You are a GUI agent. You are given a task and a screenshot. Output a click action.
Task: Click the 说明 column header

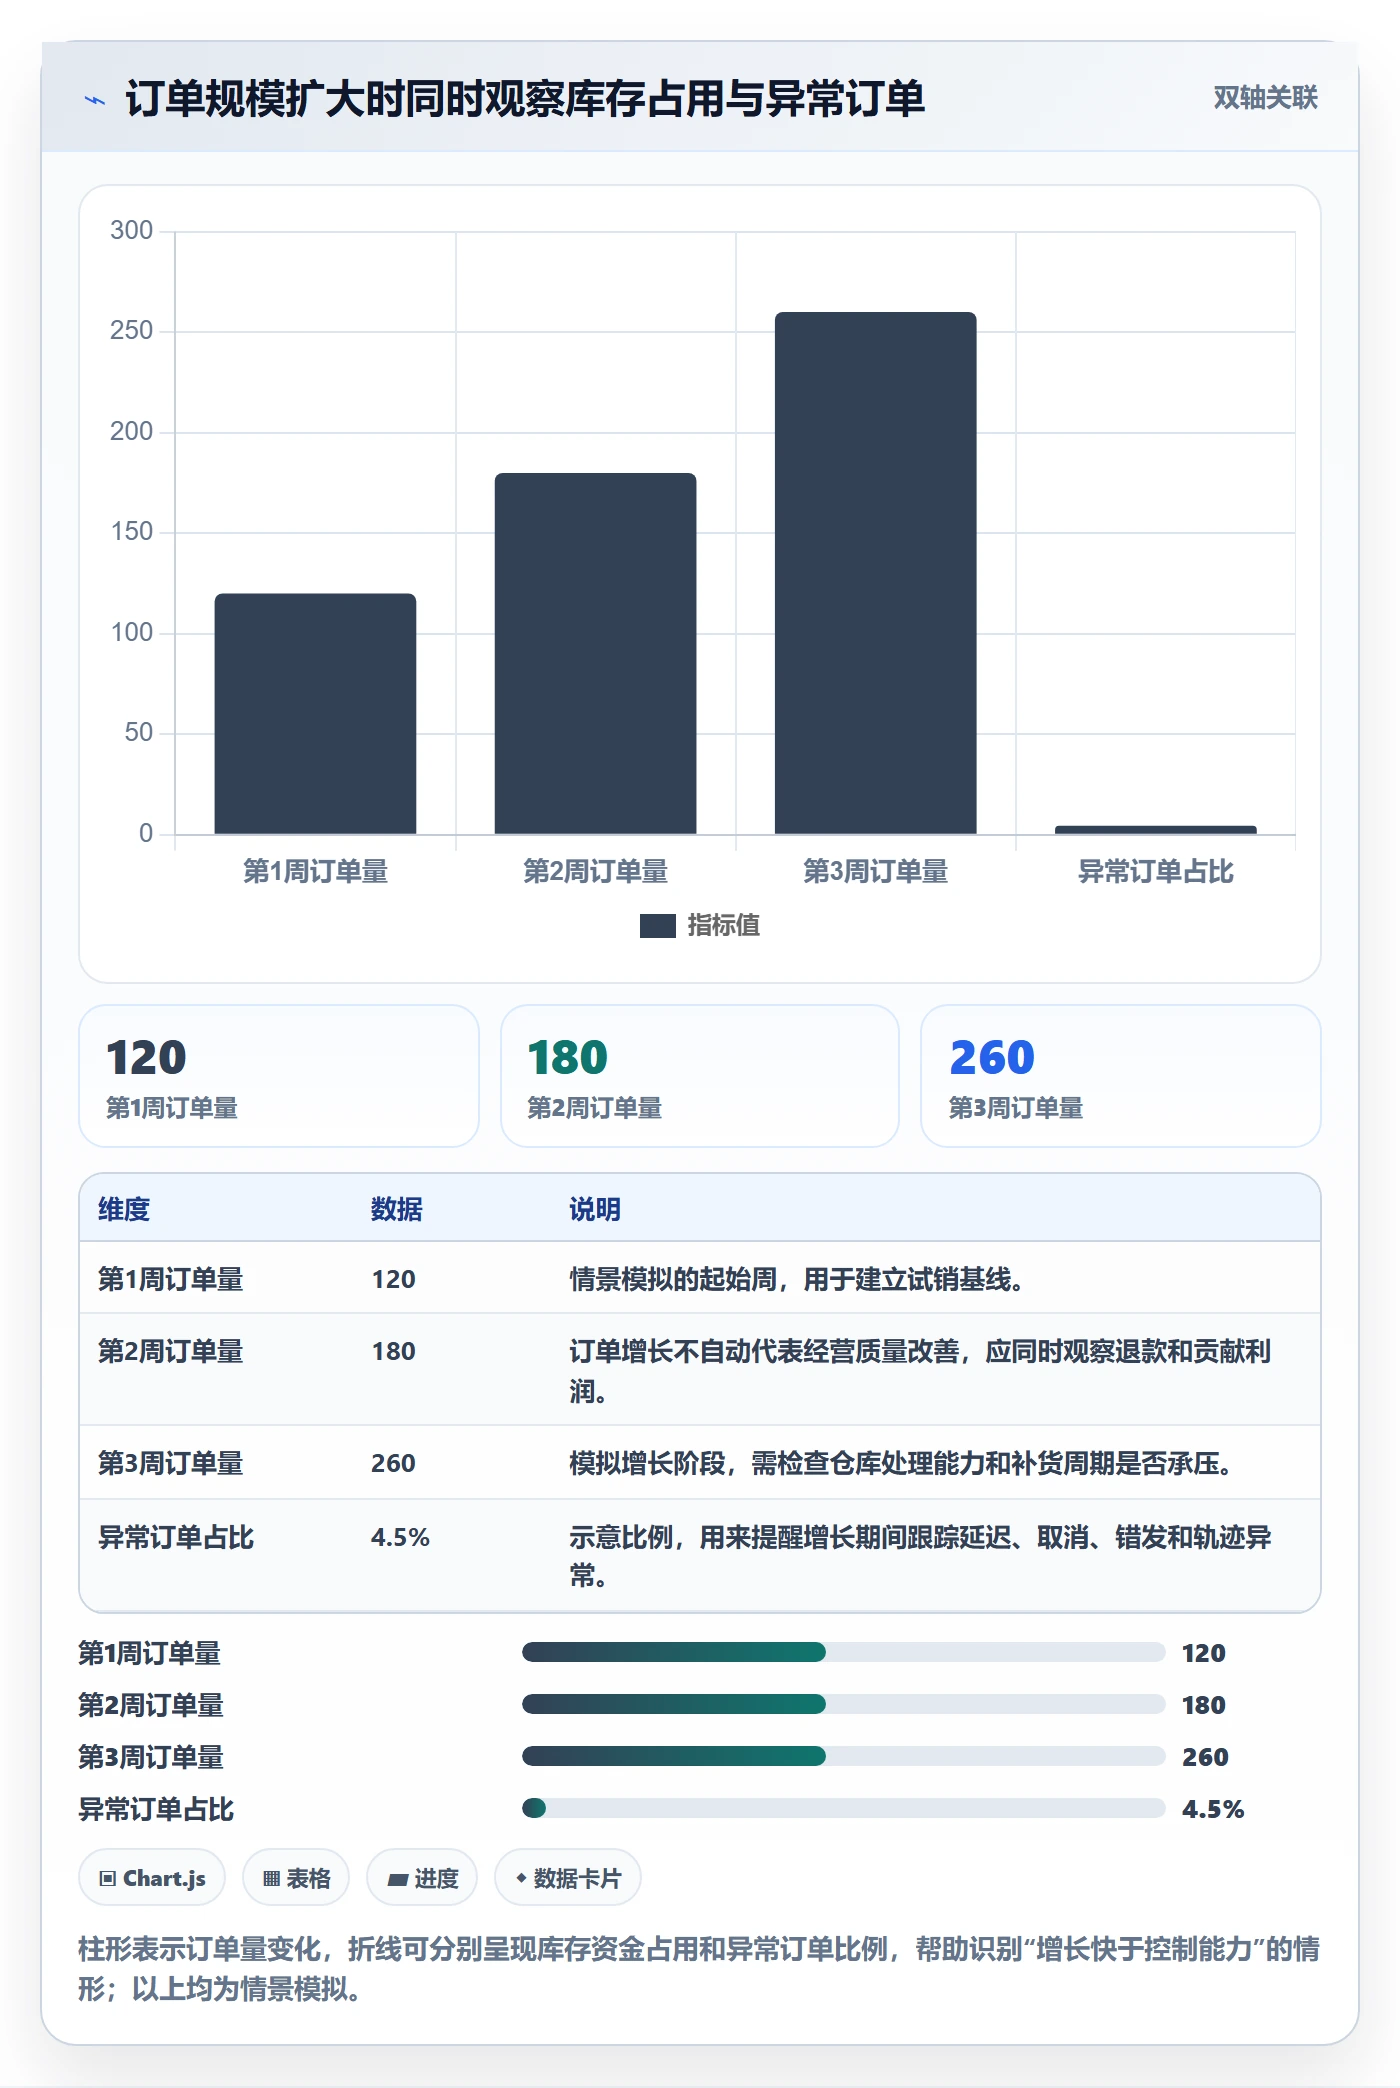[x=595, y=1209]
